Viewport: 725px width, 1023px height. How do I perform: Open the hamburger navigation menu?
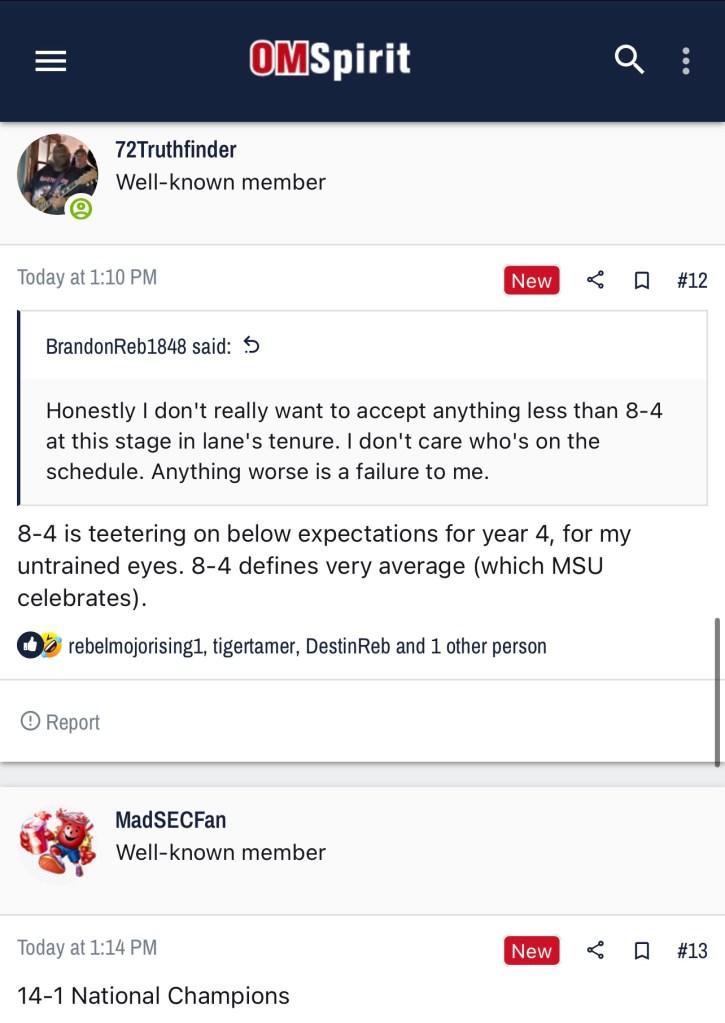pyautogui.click(x=50, y=61)
